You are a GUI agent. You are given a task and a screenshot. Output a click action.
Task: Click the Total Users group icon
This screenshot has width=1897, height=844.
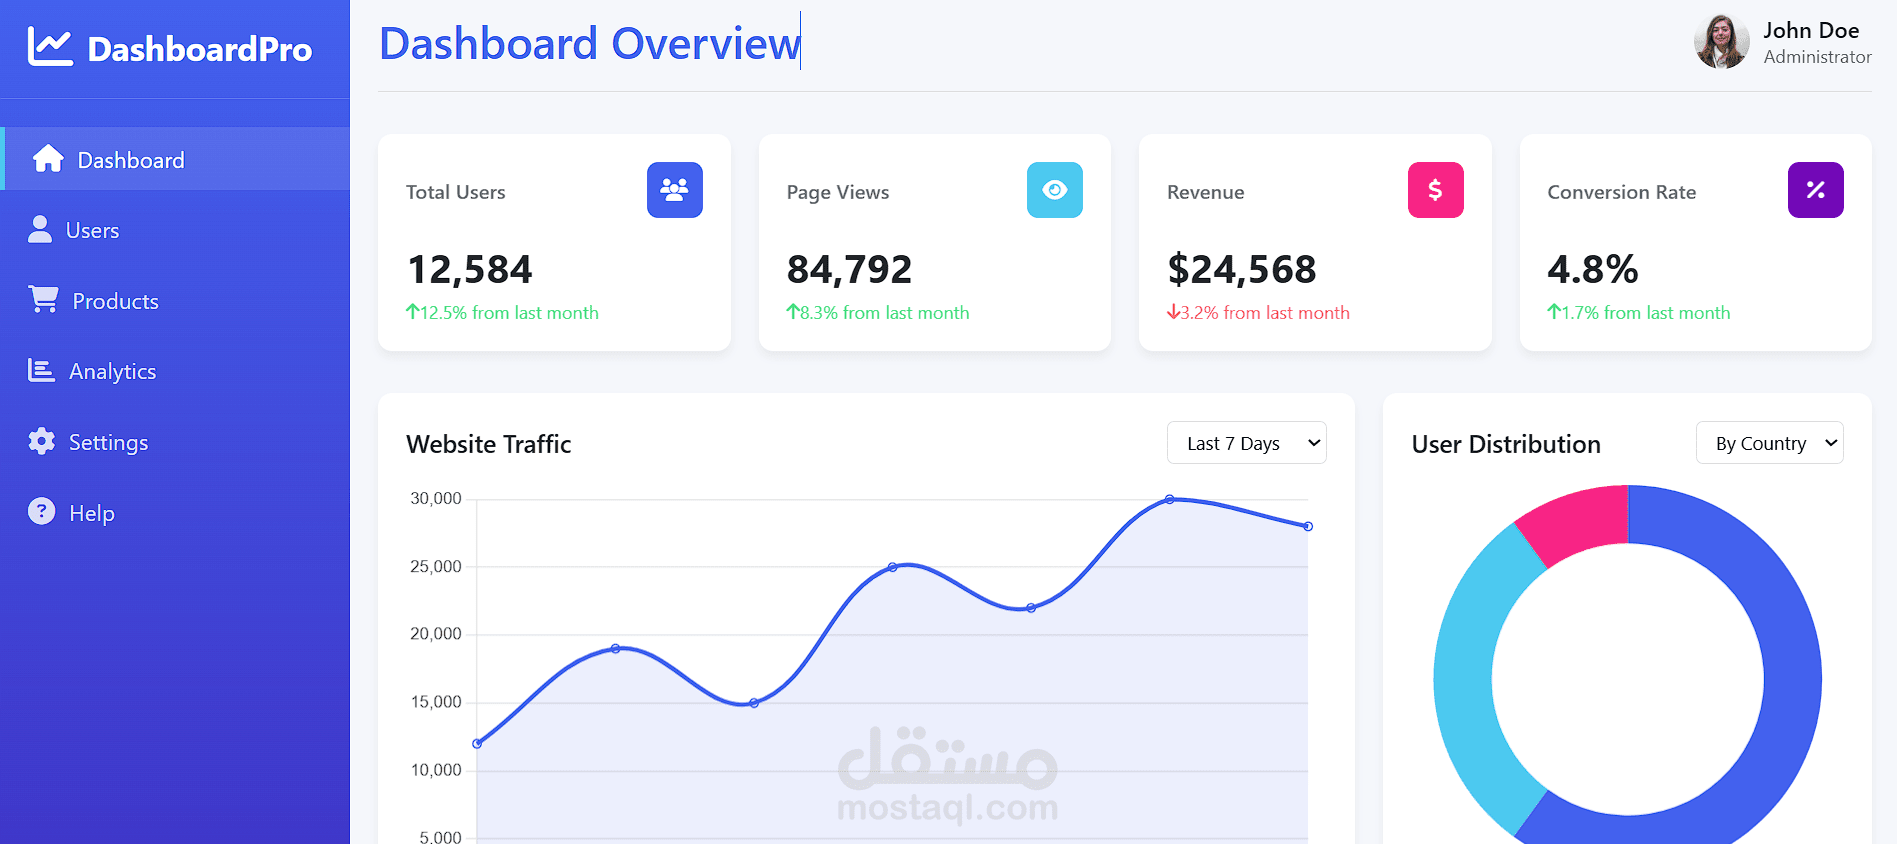675,190
